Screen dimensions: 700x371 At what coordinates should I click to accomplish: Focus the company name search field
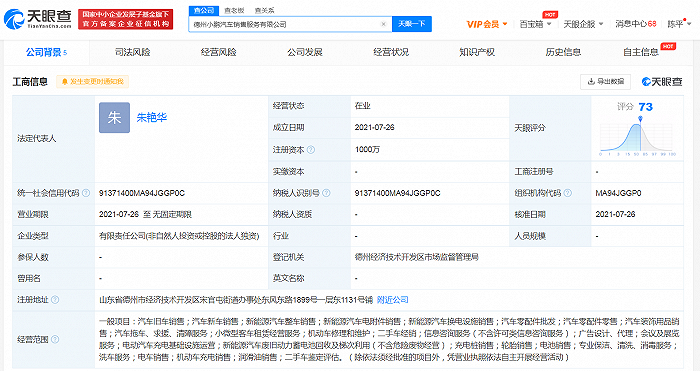click(286, 24)
